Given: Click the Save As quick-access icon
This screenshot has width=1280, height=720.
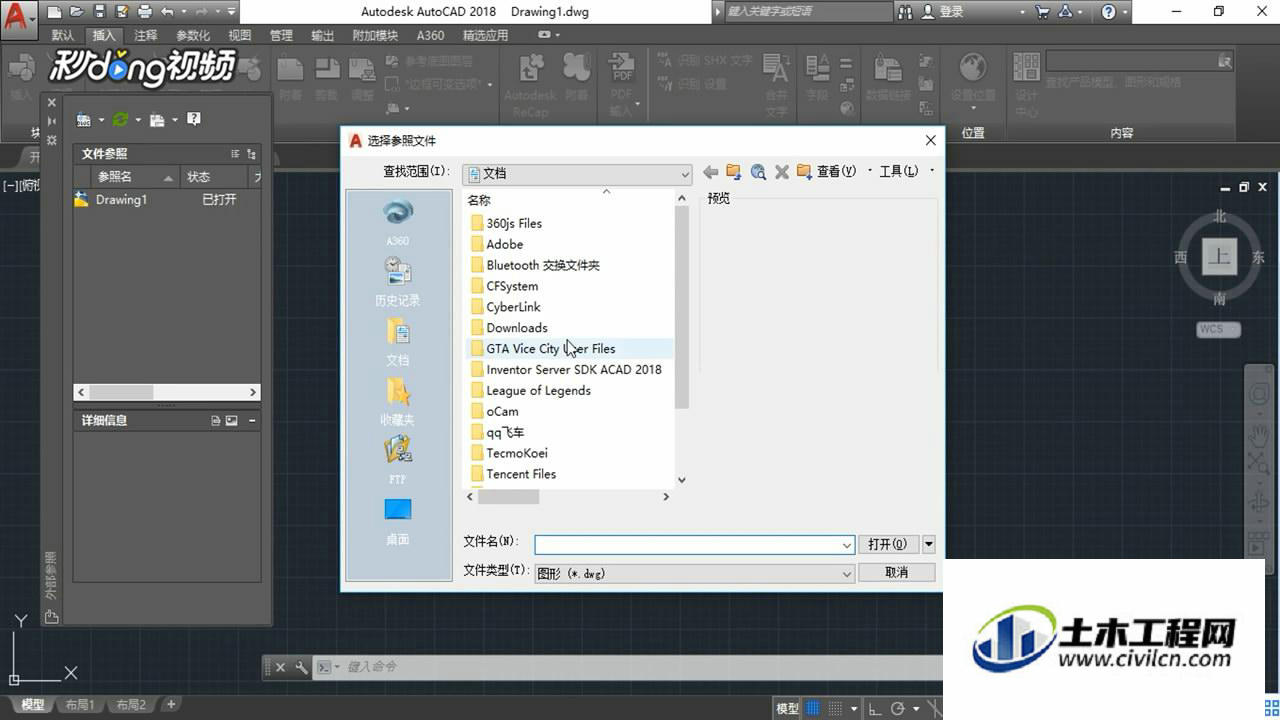Looking at the screenshot, I should tap(121, 12).
